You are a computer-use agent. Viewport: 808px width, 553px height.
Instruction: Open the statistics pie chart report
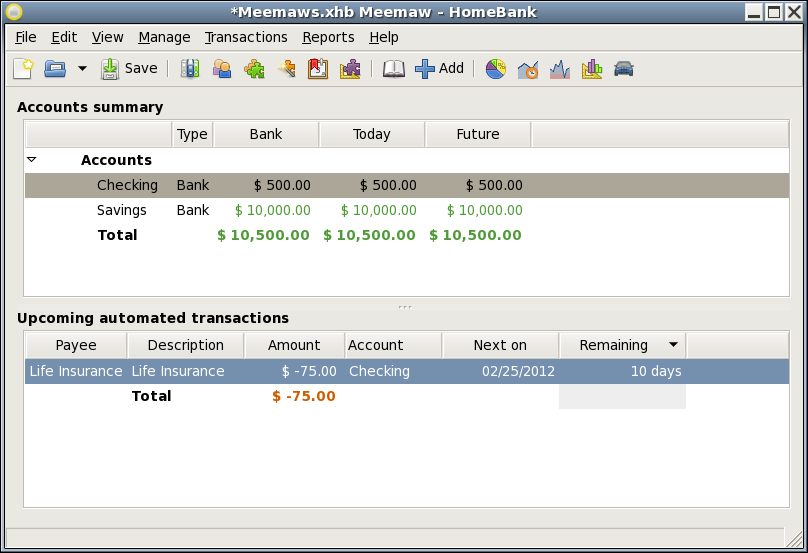496,69
